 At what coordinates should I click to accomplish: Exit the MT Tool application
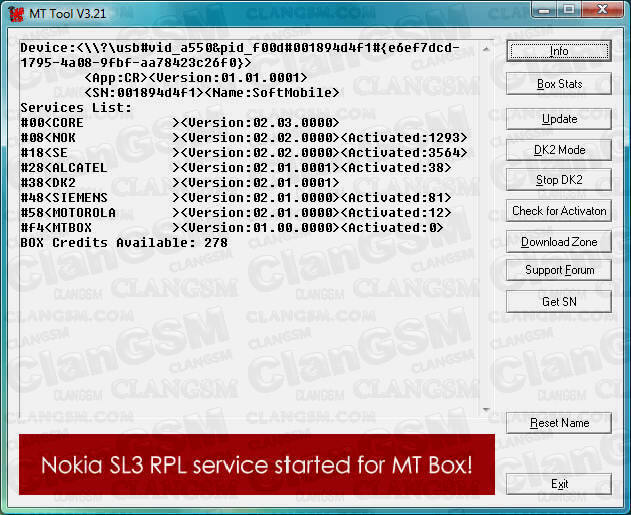[x=559, y=484]
